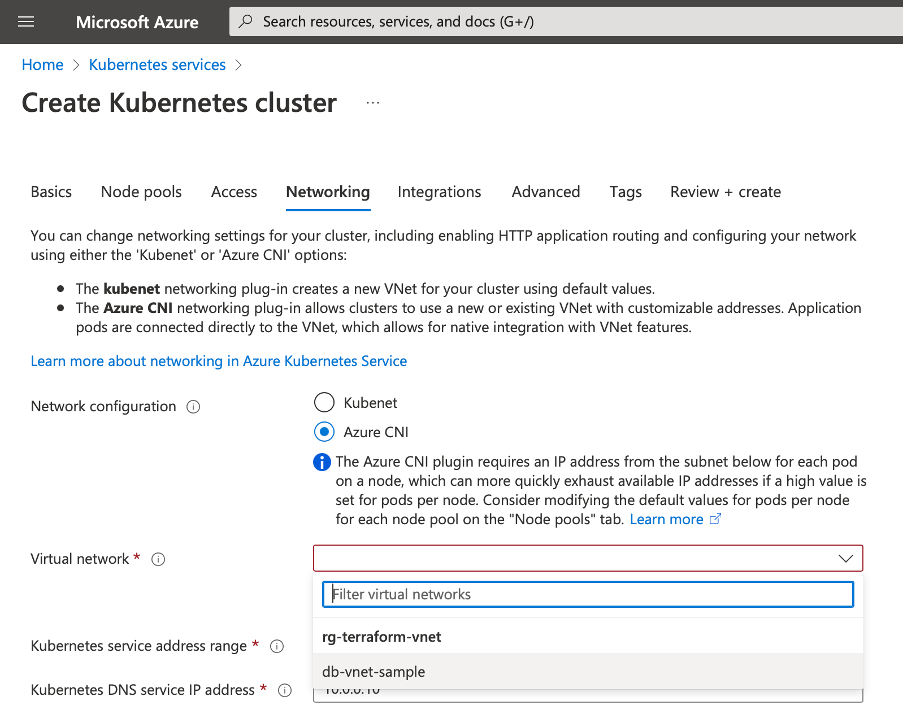Show info for Kubernetes DNS service IP address
904x706 pixels.
(x=285, y=690)
